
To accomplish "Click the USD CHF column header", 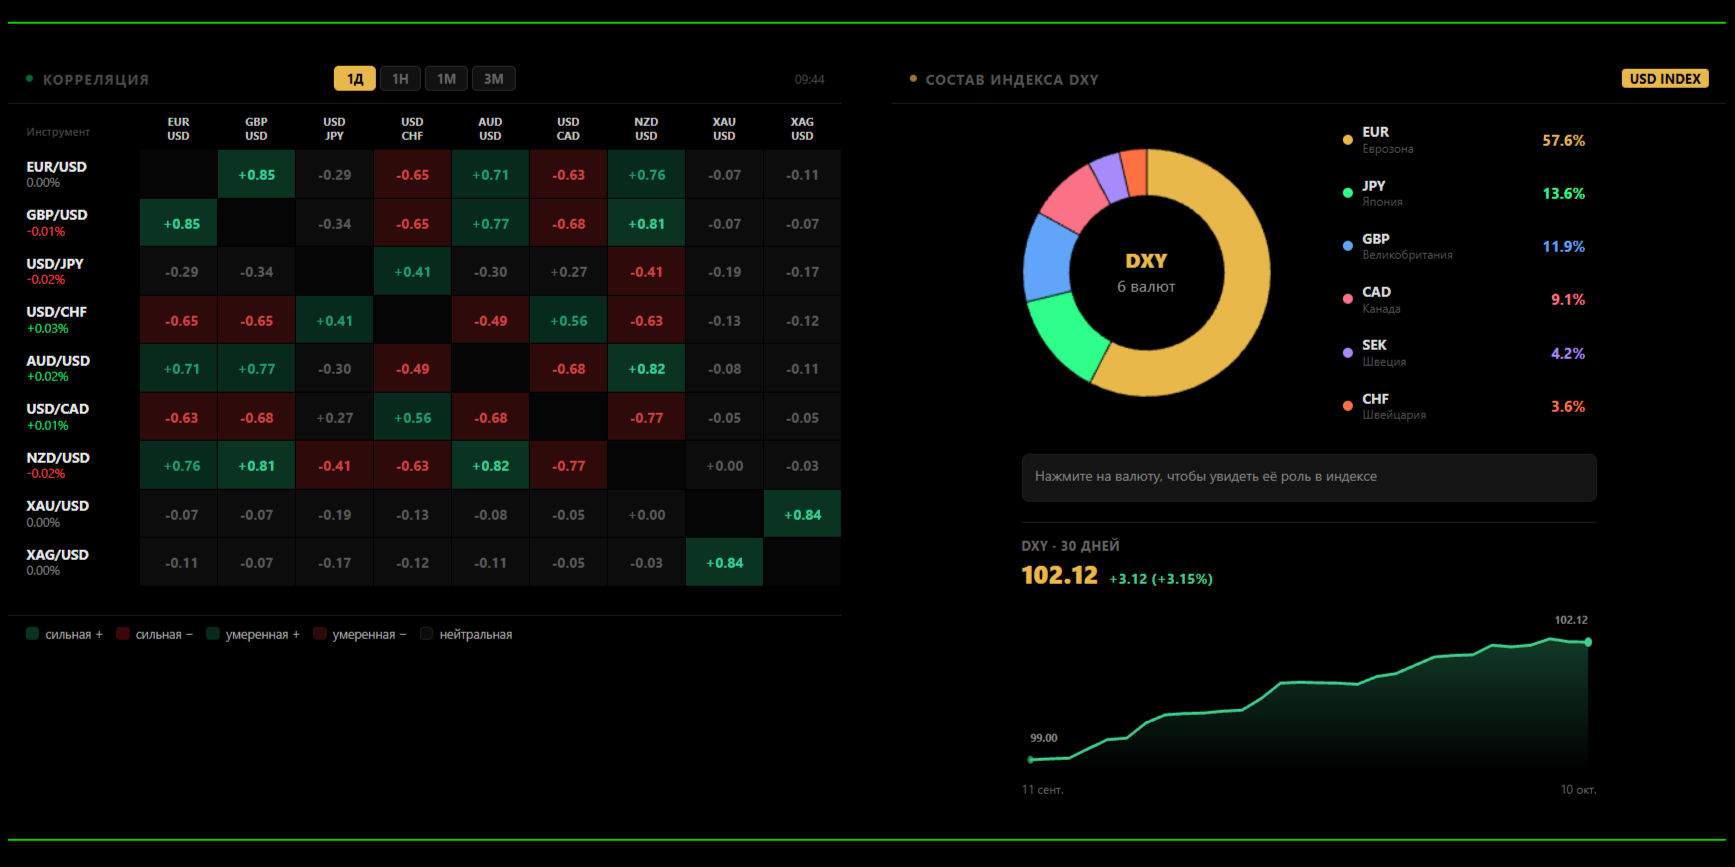I will [412, 129].
